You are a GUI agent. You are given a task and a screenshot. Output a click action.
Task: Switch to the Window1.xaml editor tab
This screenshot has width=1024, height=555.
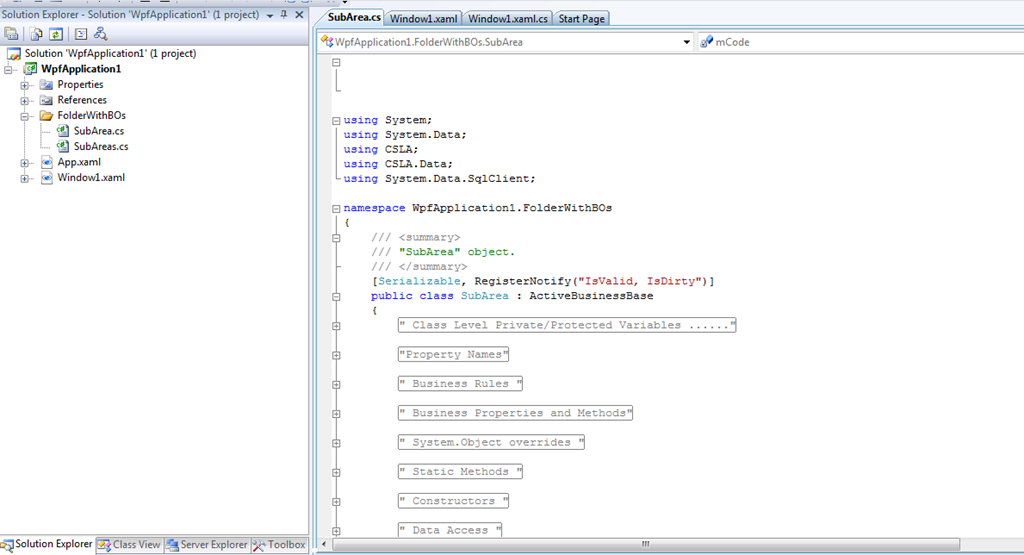(x=423, y=19)
